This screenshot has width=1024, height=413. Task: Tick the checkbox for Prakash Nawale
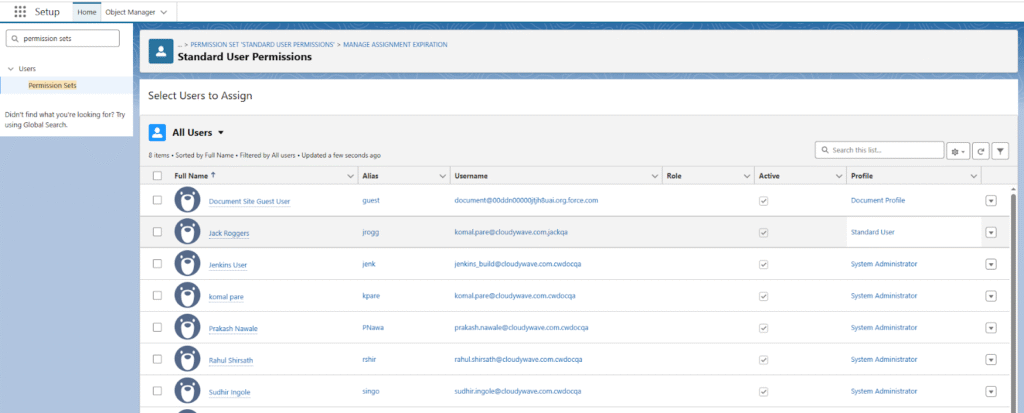tap(157, 327)
